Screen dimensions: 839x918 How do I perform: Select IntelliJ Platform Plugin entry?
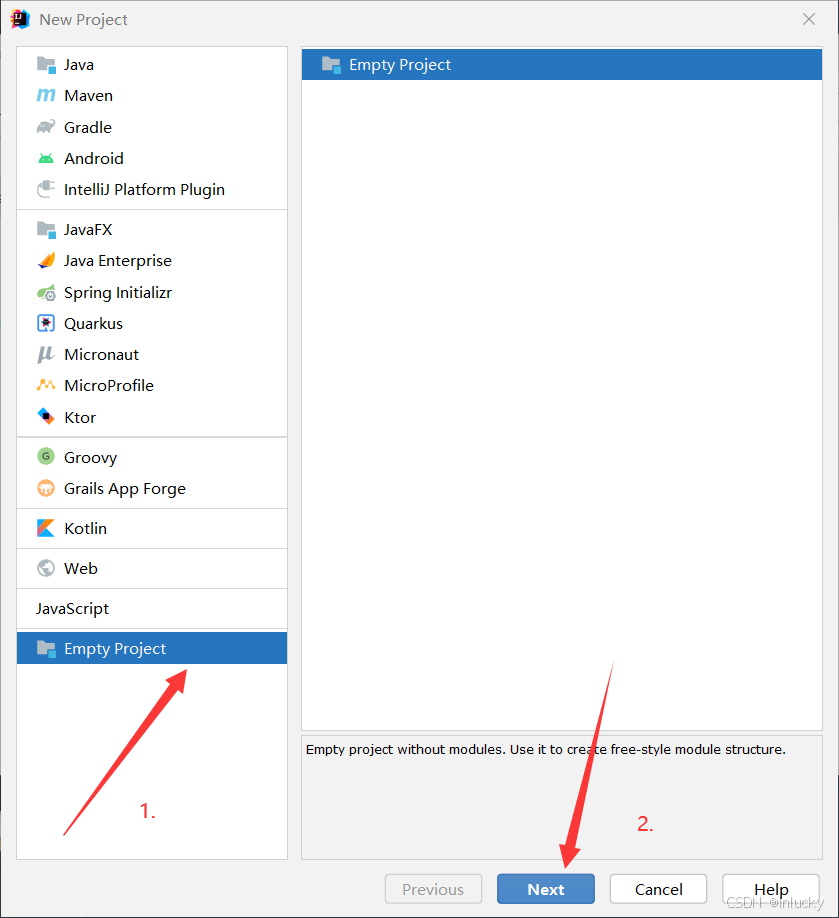pos(144,190)
